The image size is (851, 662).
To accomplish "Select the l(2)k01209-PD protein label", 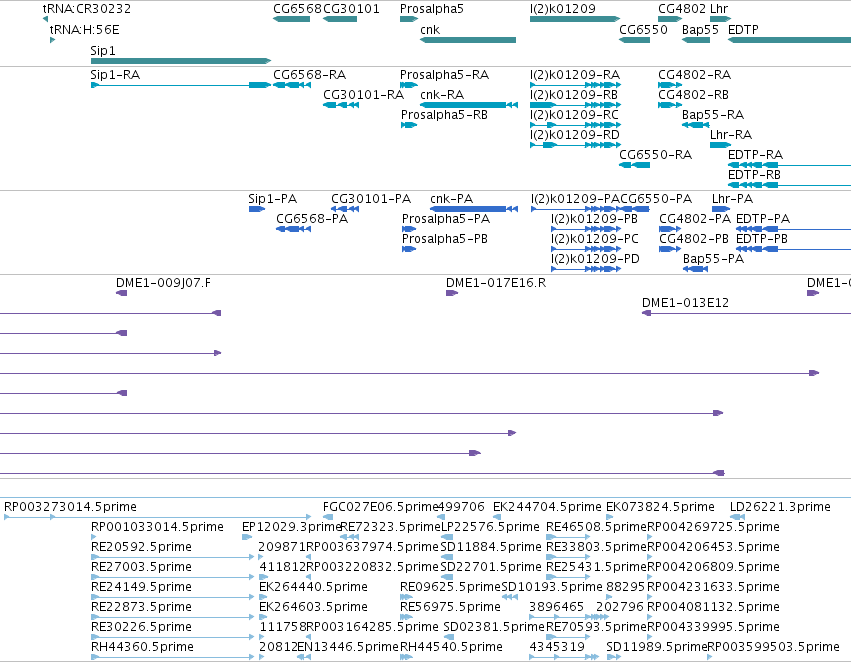I will tap(595, 259).
